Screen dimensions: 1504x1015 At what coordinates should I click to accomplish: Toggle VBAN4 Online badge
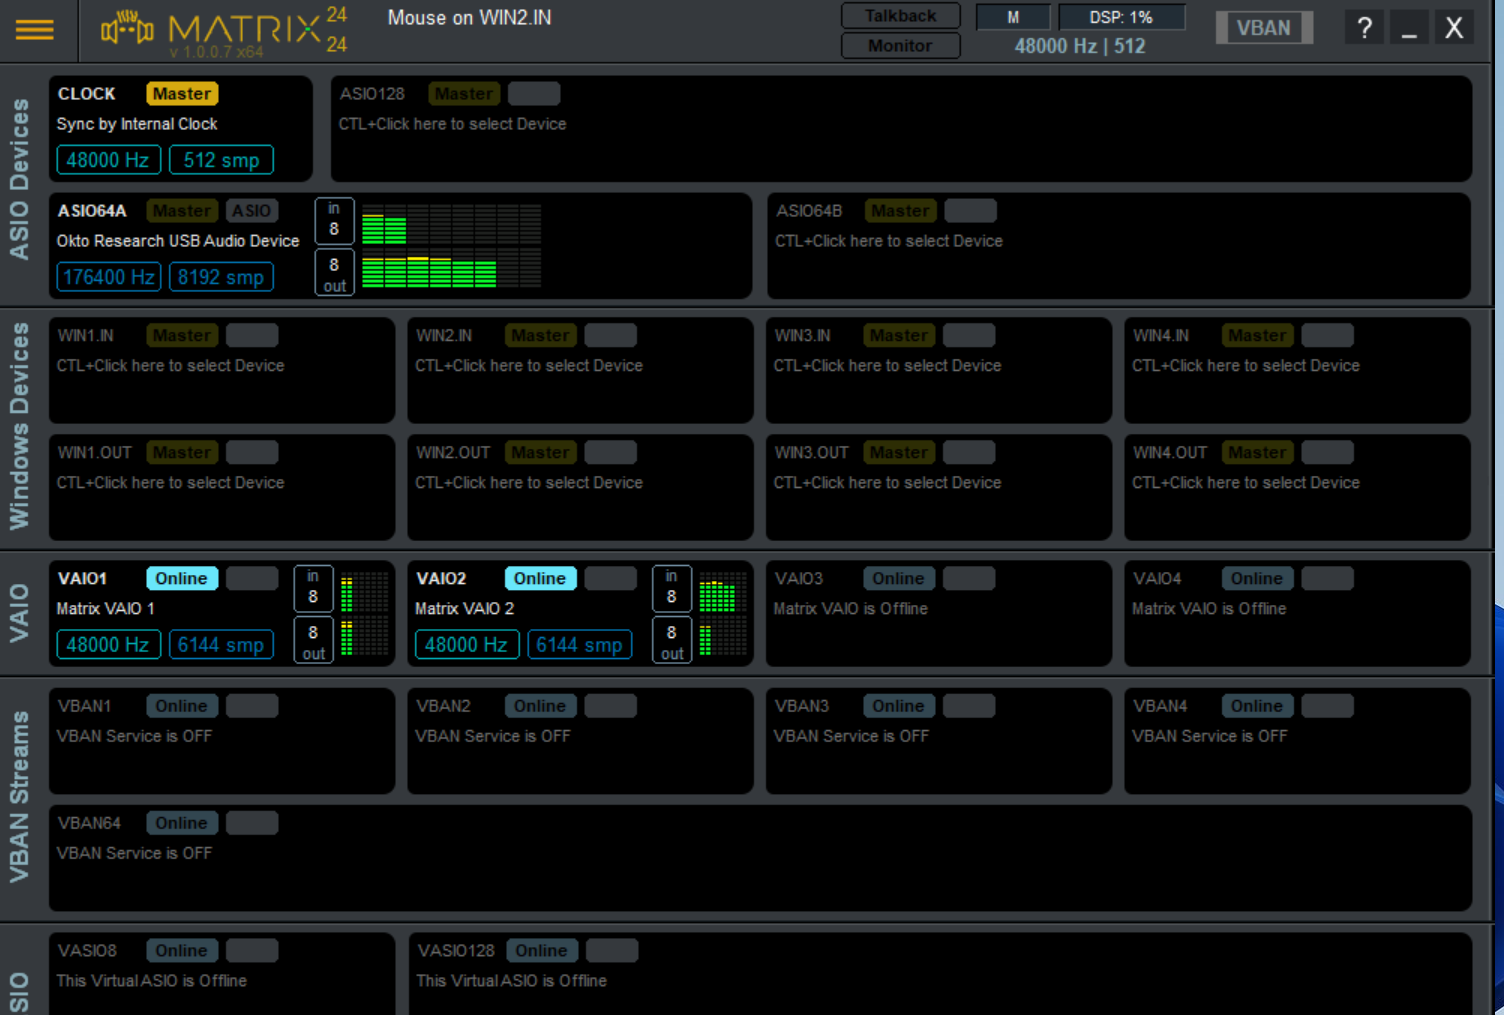tap(1257, 706)
